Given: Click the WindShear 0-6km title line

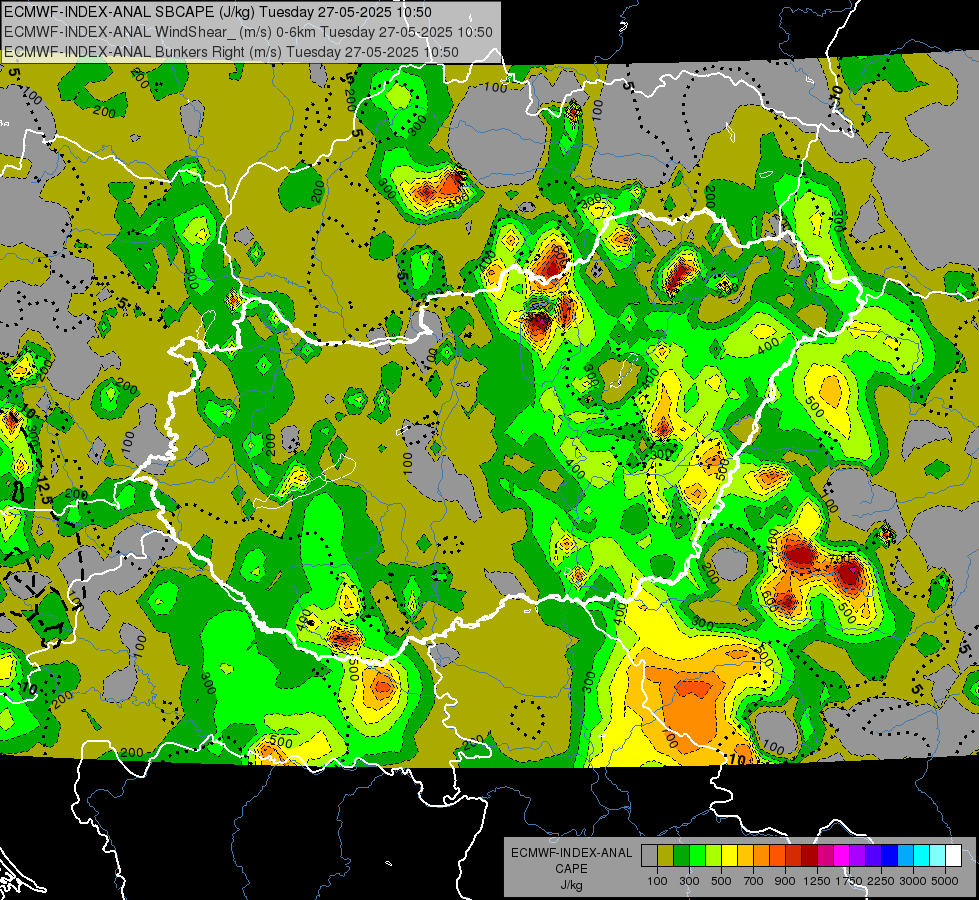Looking at the screenshot, I should (x=248, y=32).
